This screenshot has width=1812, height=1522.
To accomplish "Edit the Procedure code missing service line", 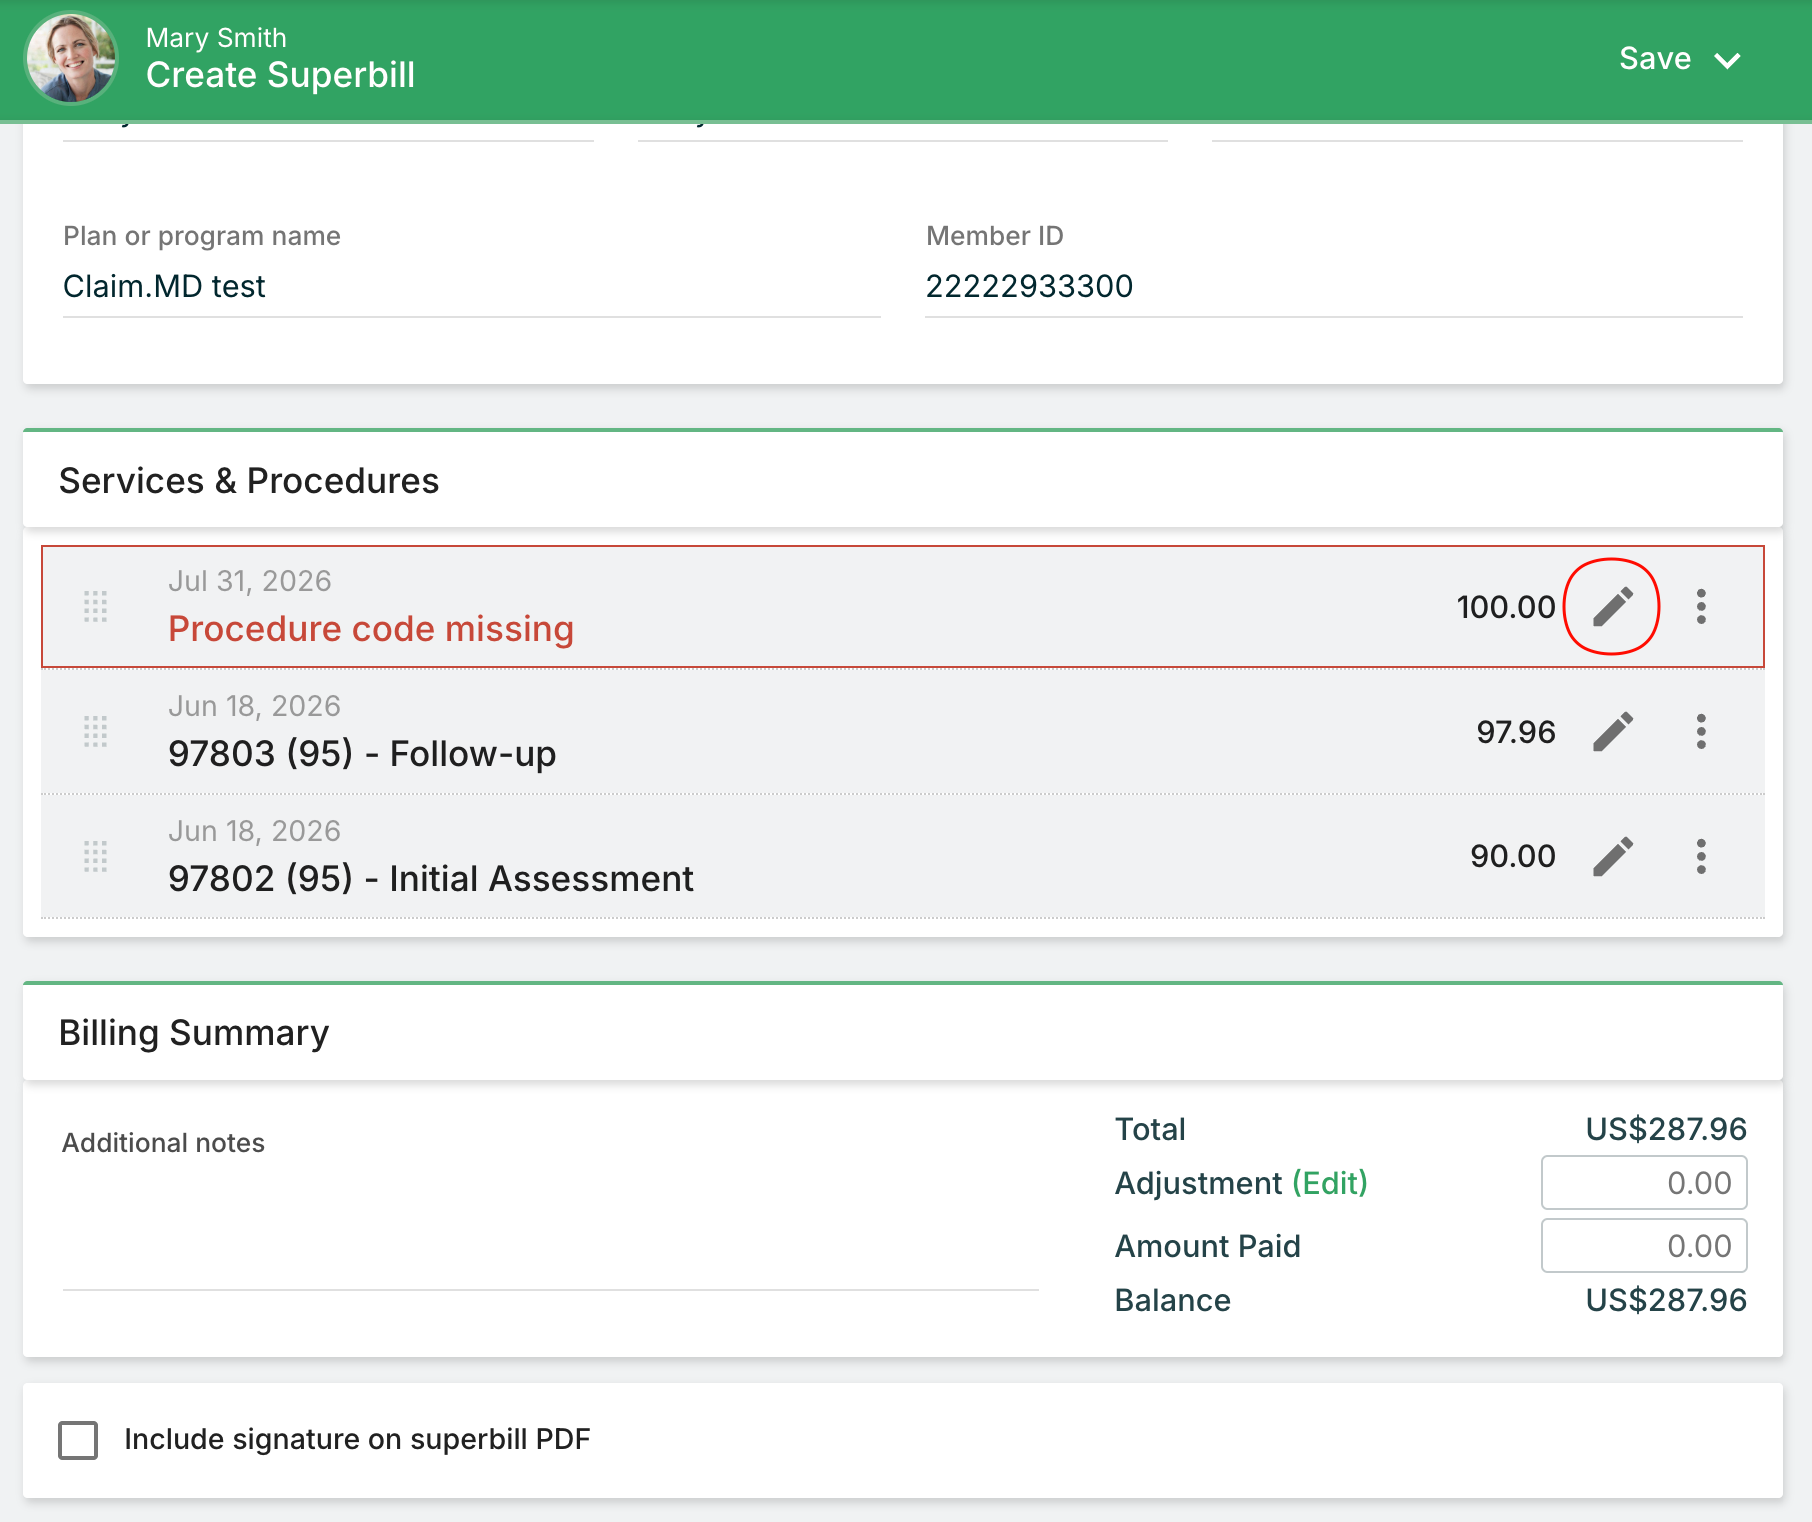I will click(x=1612, y=607).
